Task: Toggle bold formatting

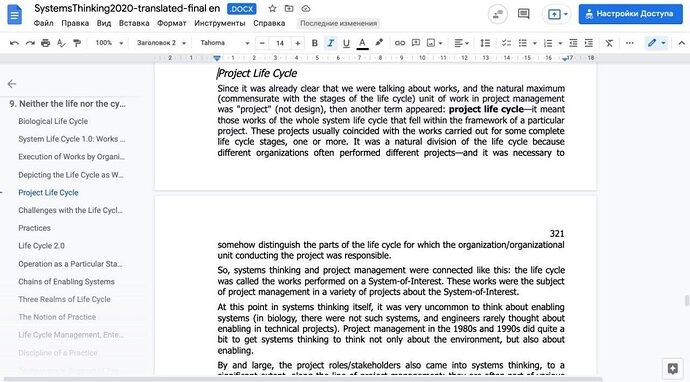Action: pos(315,43)
